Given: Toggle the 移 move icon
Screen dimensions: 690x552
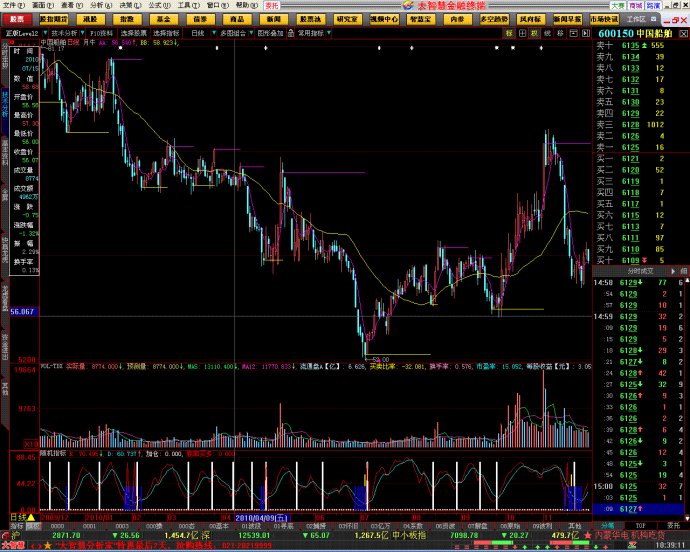Looking at the screenshot, I should point(560,33).
